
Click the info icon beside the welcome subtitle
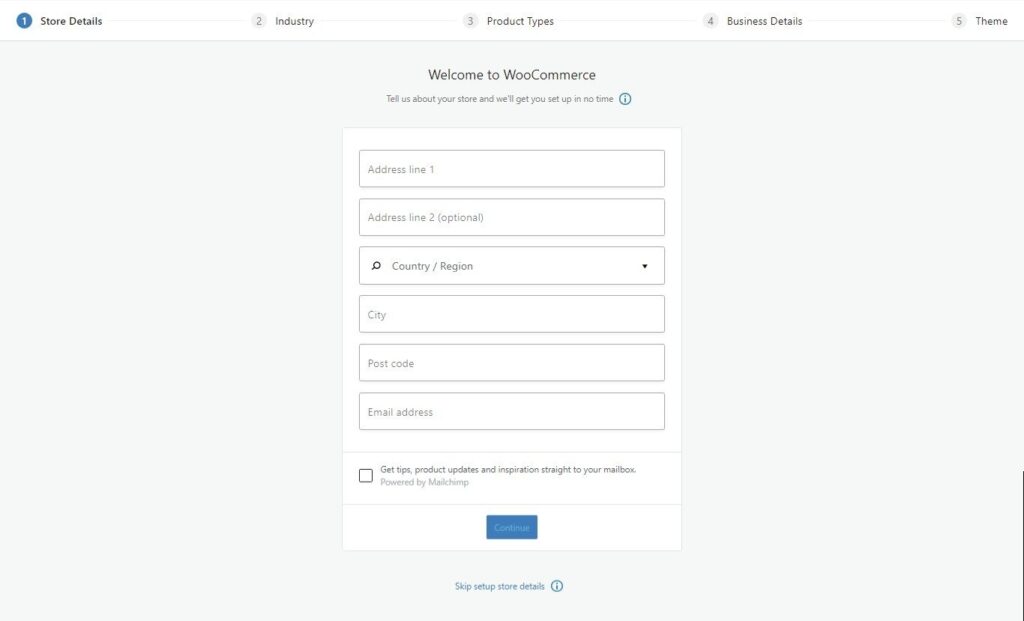pyautogui.click(x=625, y=99)
